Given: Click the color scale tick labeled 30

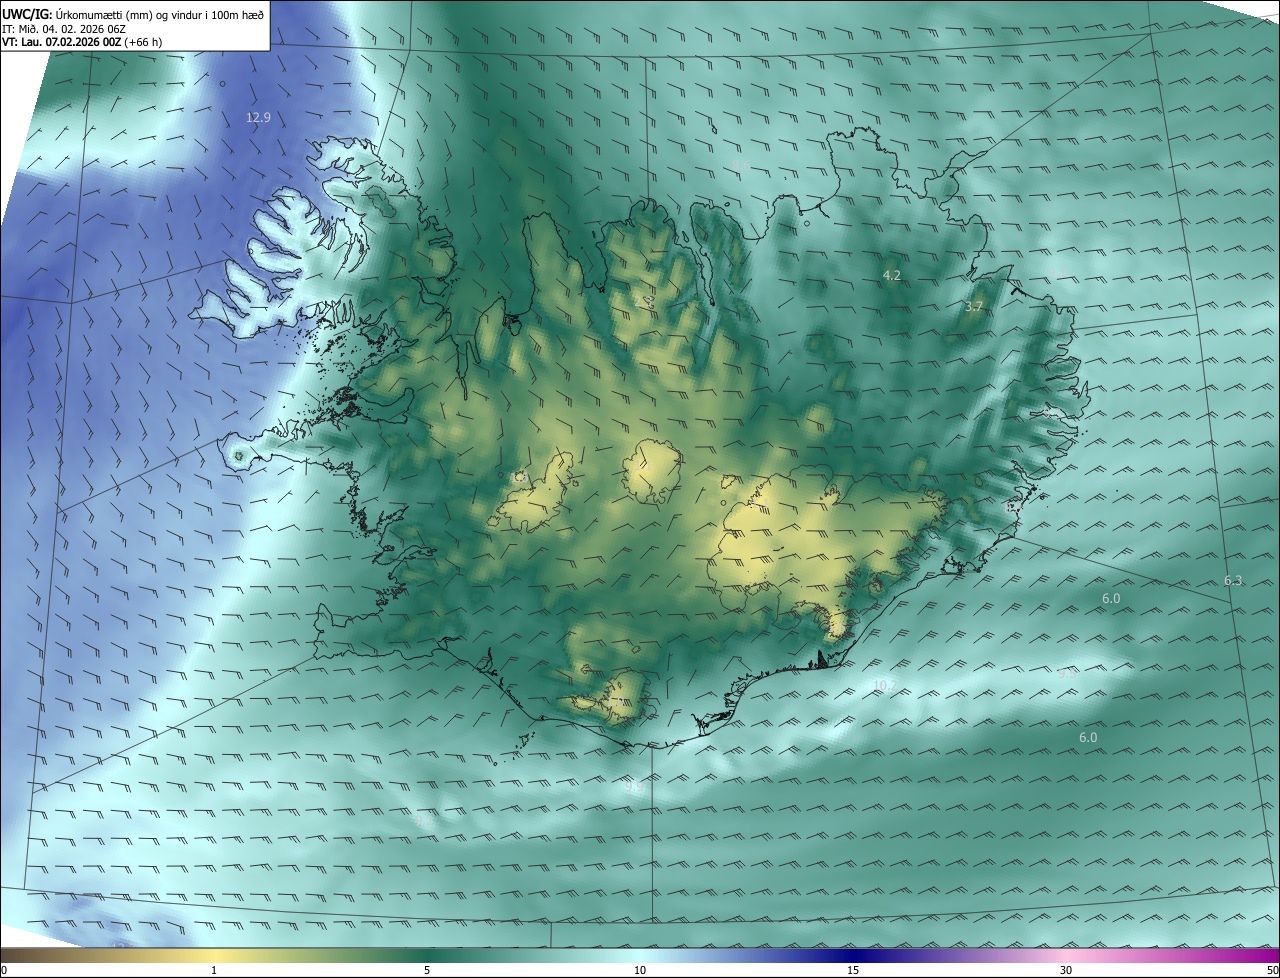Looking at the screenshot, I should pyautogui.click(x=1066, y=970).
